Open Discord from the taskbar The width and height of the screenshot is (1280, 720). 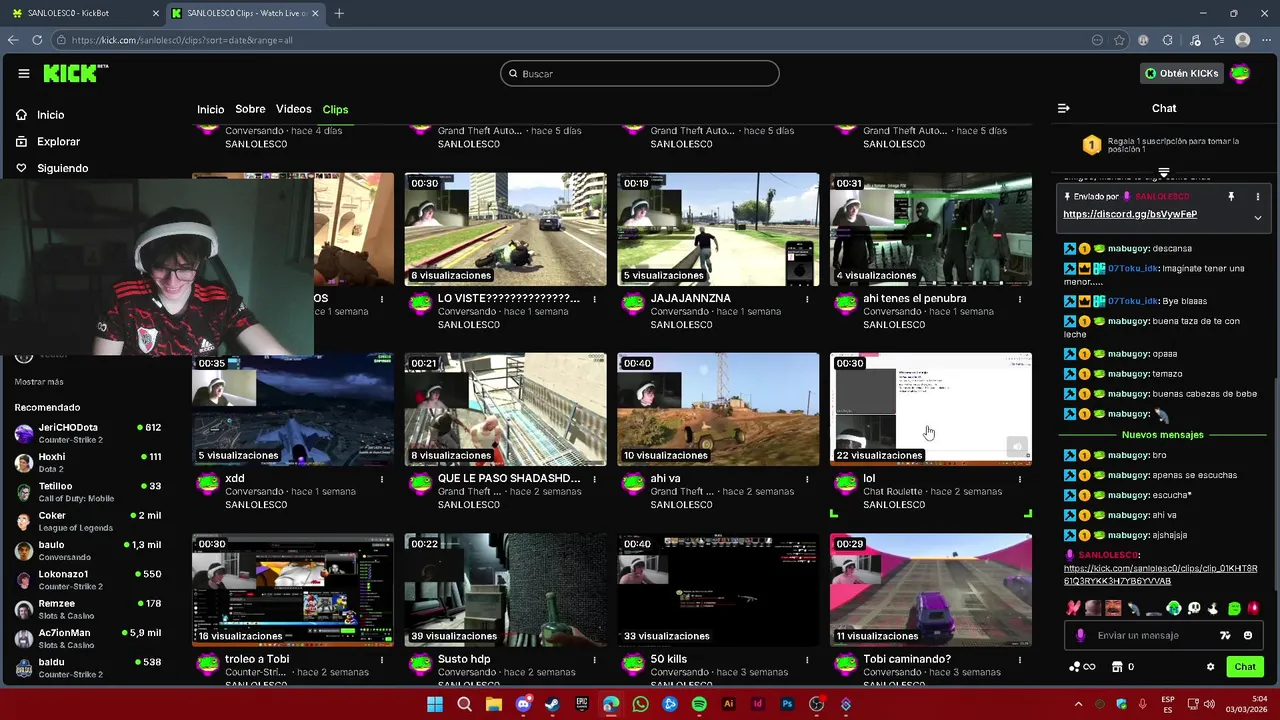pyautogui.click(x=523, y=704)
